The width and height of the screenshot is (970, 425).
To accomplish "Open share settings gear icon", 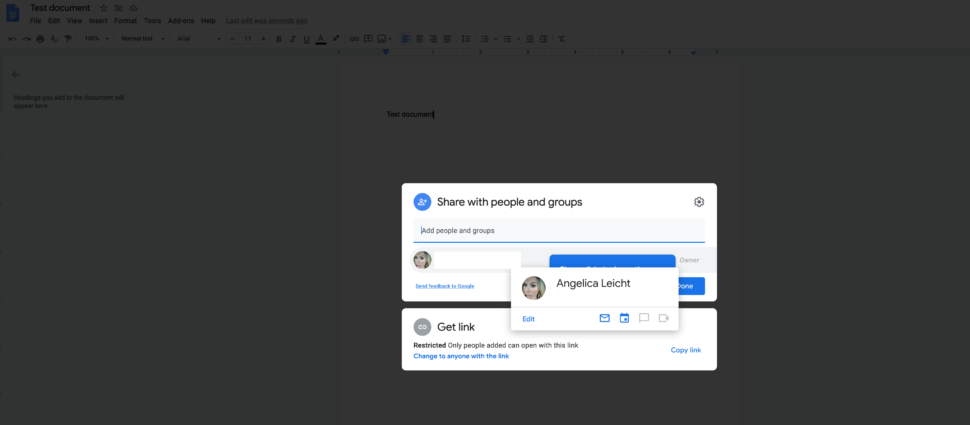I will tap(699, 202).
